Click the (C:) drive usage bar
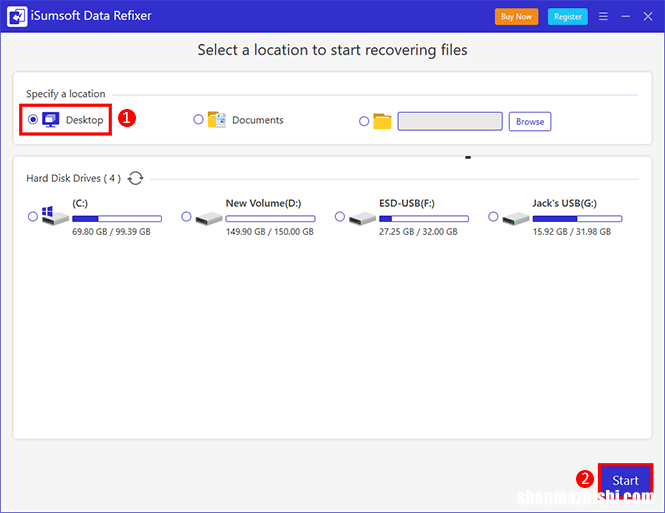This screenshot has width=665, height=513. coord(117,219)
